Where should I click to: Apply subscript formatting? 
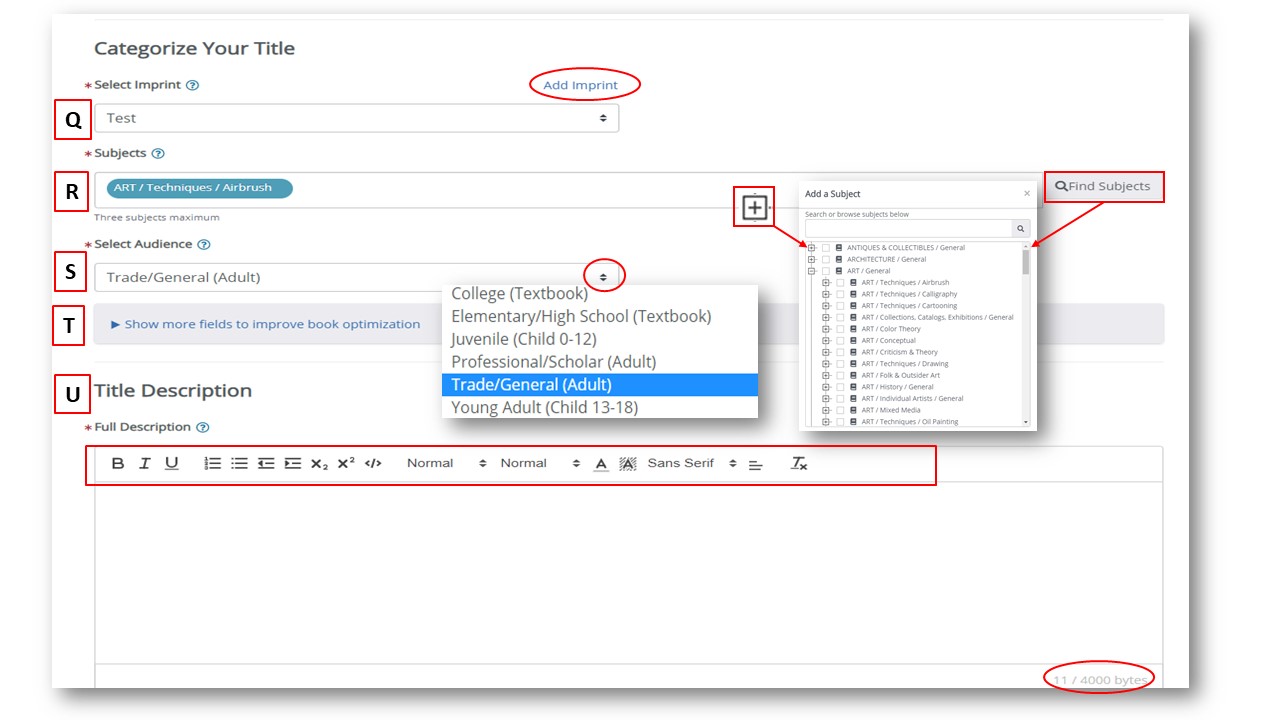[x=319, y=464]
